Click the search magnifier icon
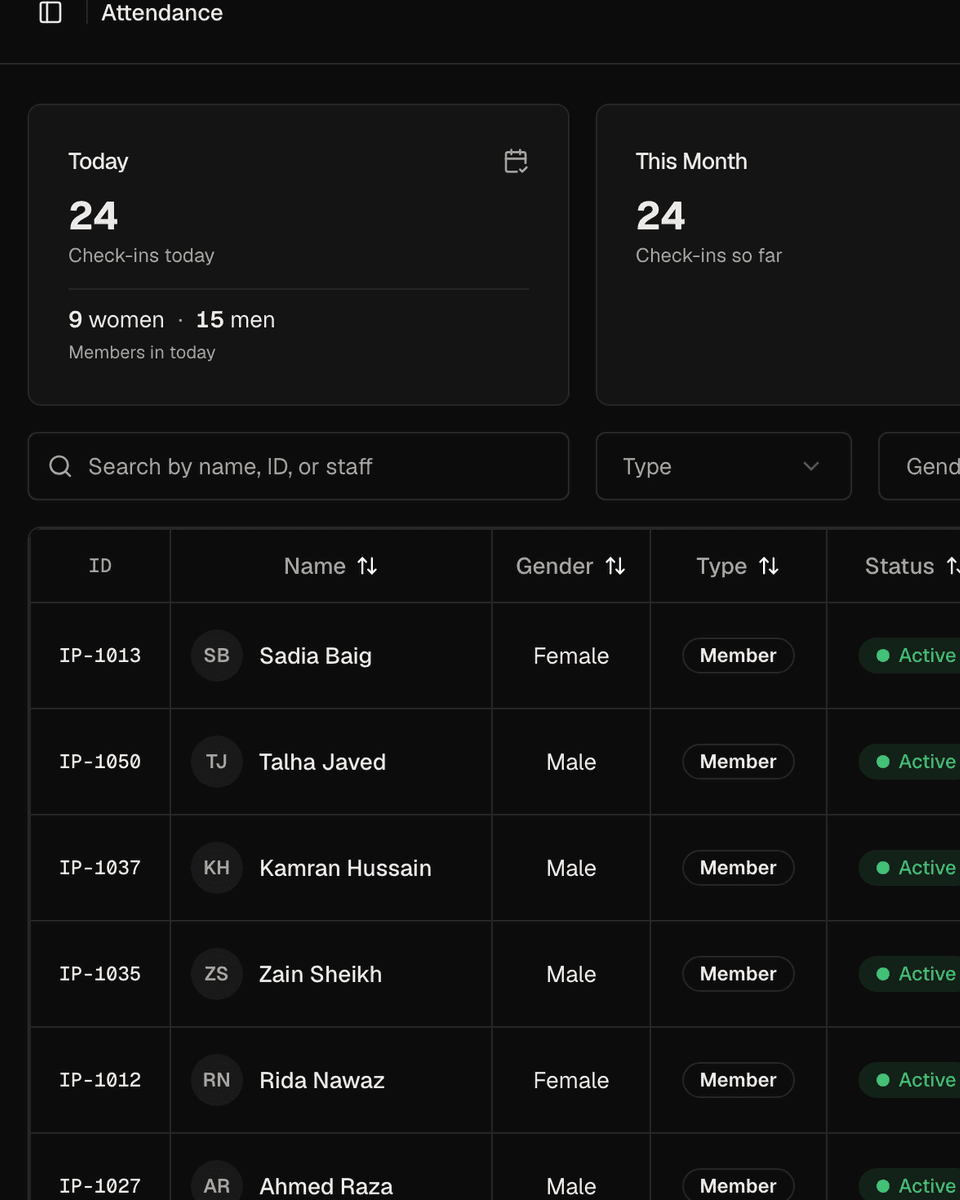960x1200 pixels. coord(60,466)
